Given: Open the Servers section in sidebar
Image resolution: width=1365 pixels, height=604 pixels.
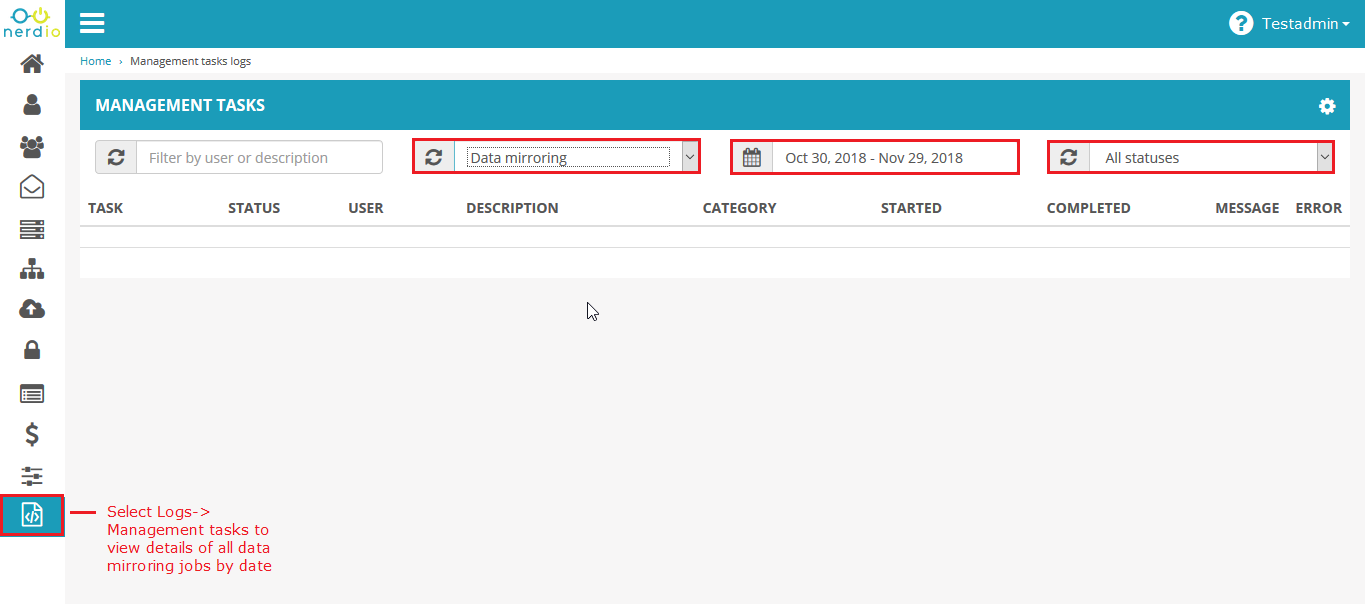Looking at the screenshot, I should [x=32, y=230].
